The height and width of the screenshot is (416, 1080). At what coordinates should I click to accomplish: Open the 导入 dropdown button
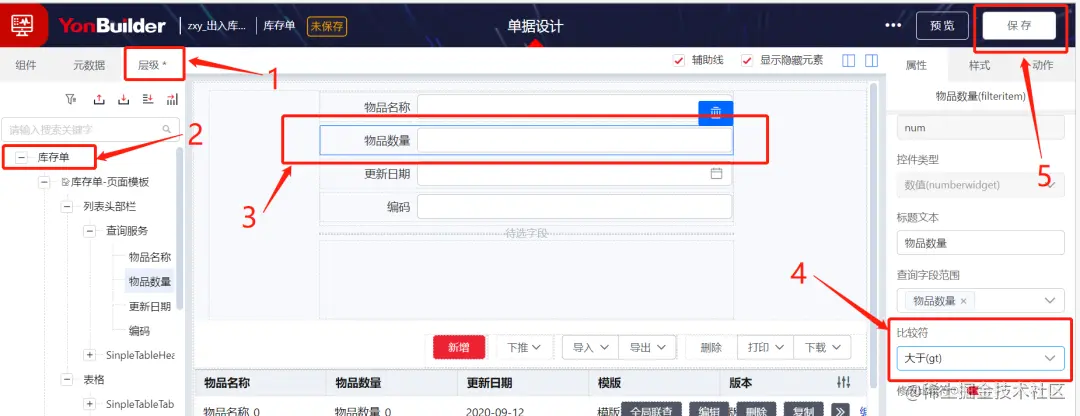590,348
